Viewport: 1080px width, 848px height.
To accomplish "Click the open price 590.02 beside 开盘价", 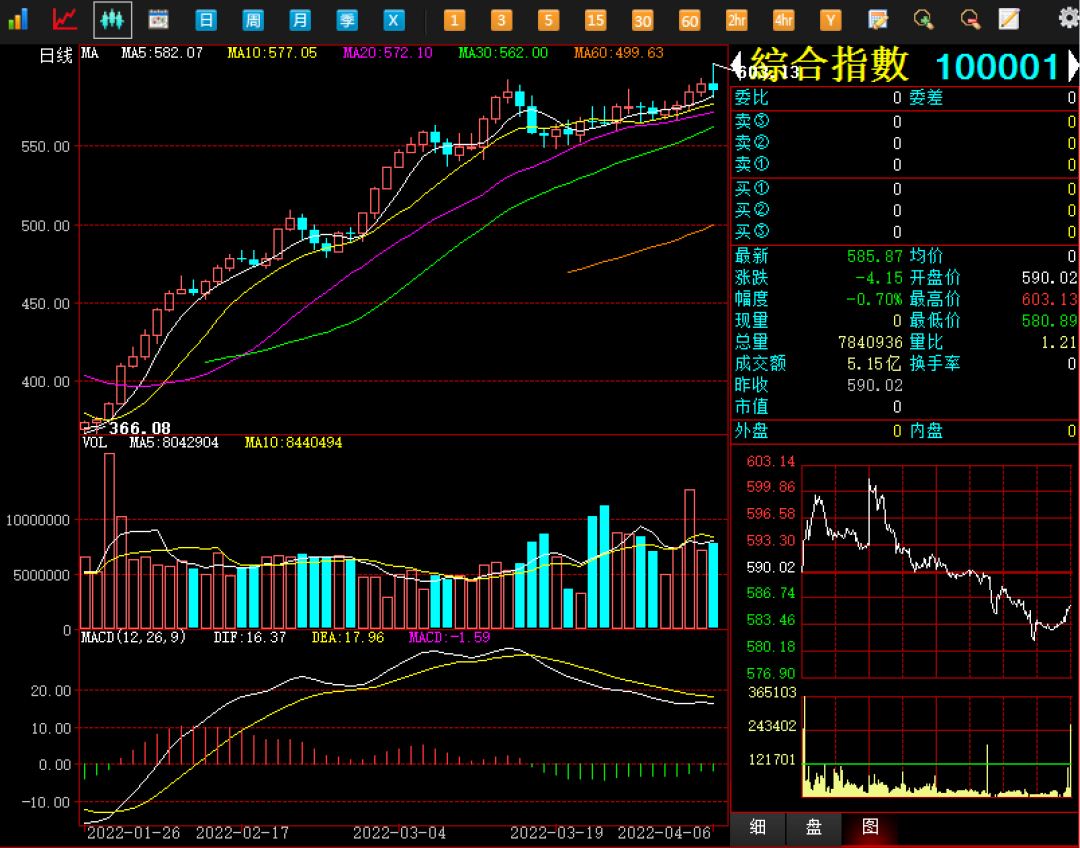I will click(x=1049, y=278).
